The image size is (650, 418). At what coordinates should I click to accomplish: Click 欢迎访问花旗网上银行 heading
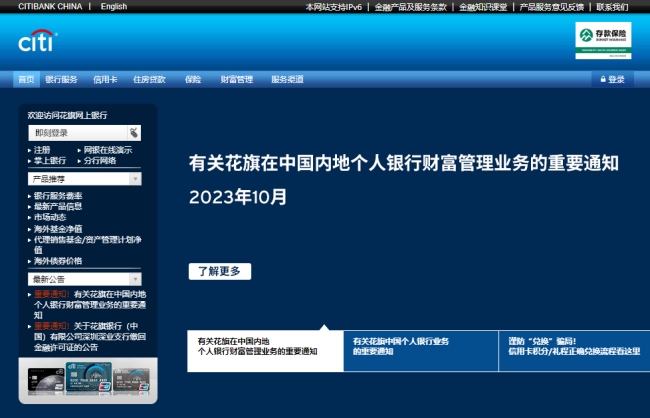point(67,115)
